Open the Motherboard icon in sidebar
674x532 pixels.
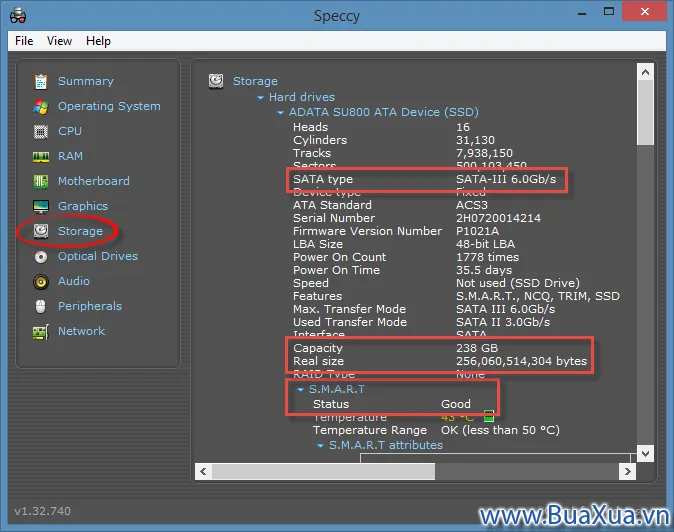click(41, 181)
